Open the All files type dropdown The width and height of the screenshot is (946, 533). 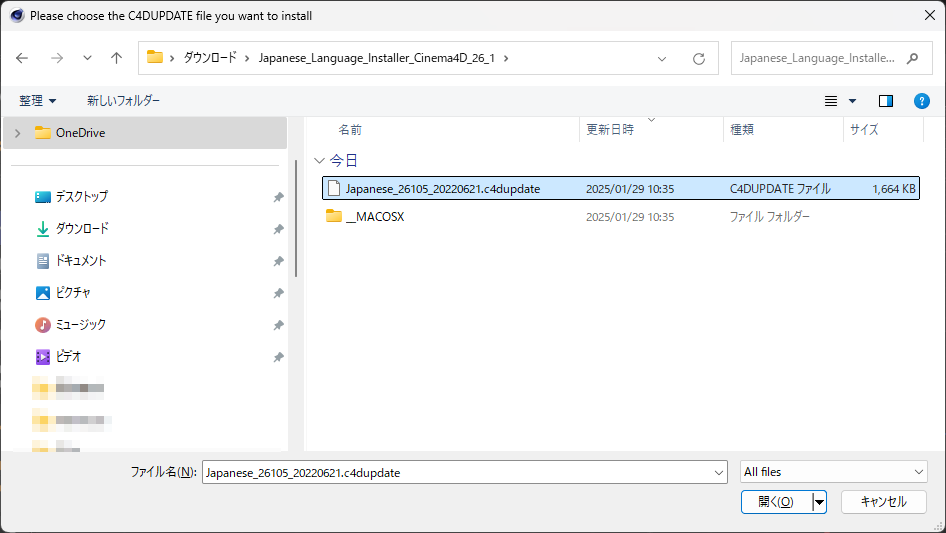[834, 472]
